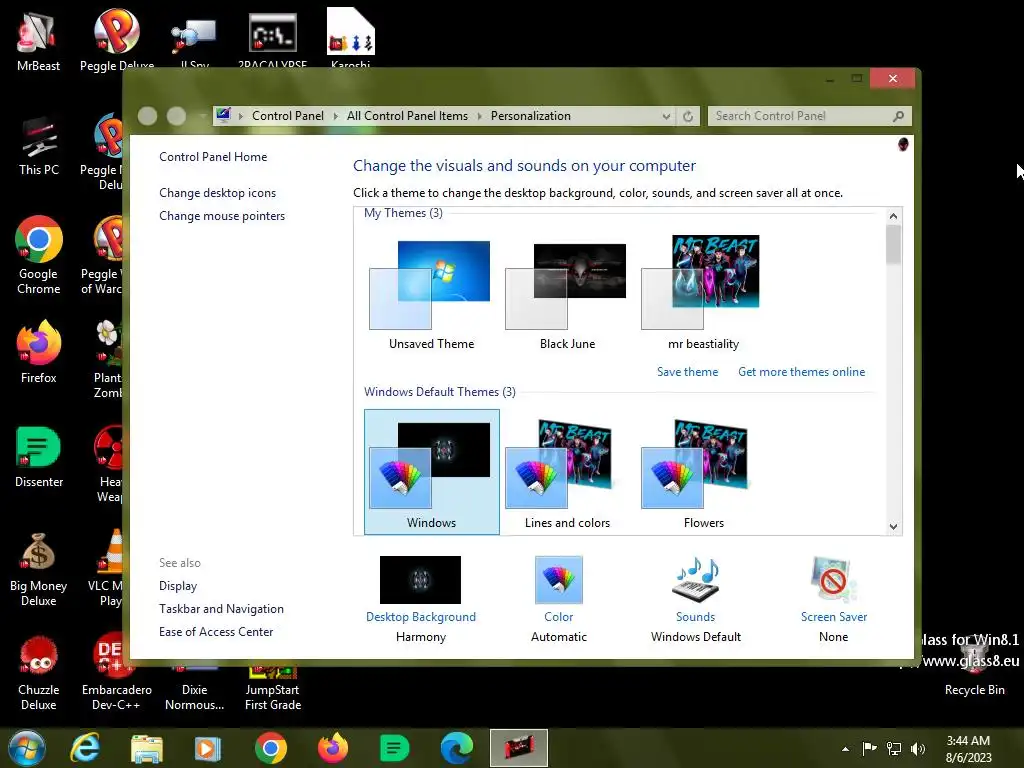Open Taskbar and Navigation link
The height and width of the screenshot is (768, 1024).
[x=221, y=609]
